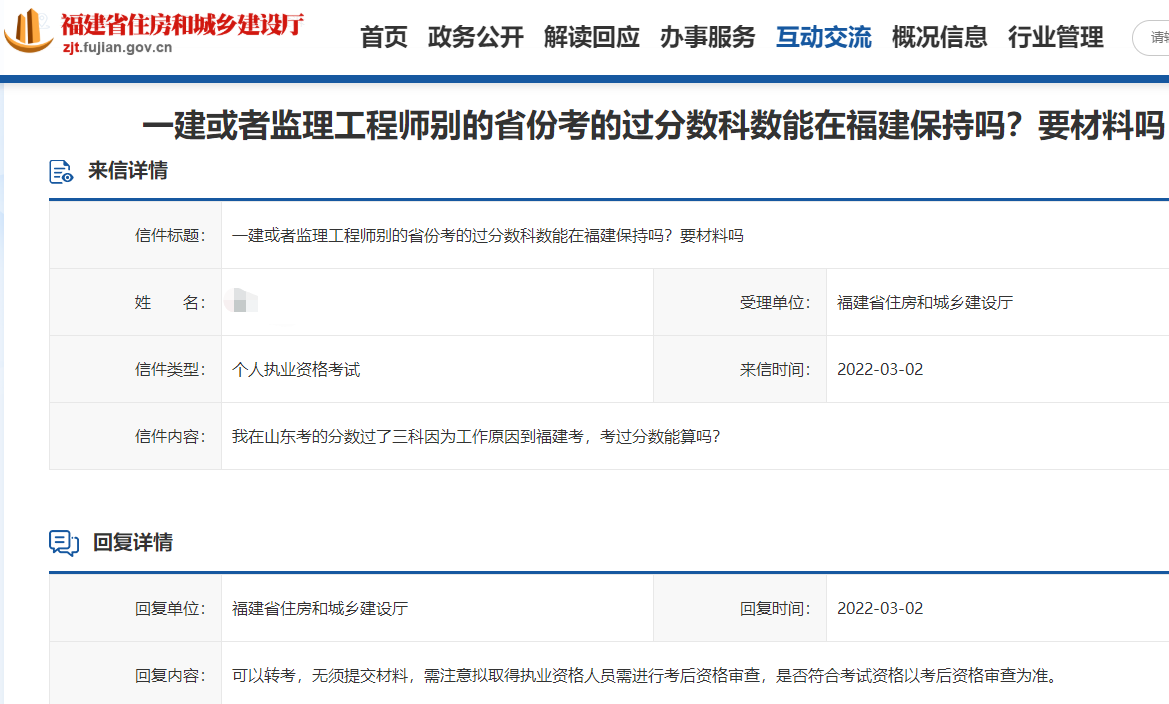1169x704 pixels.
Task: Click the document icon beside 来信详情
Action: [63, 170]
